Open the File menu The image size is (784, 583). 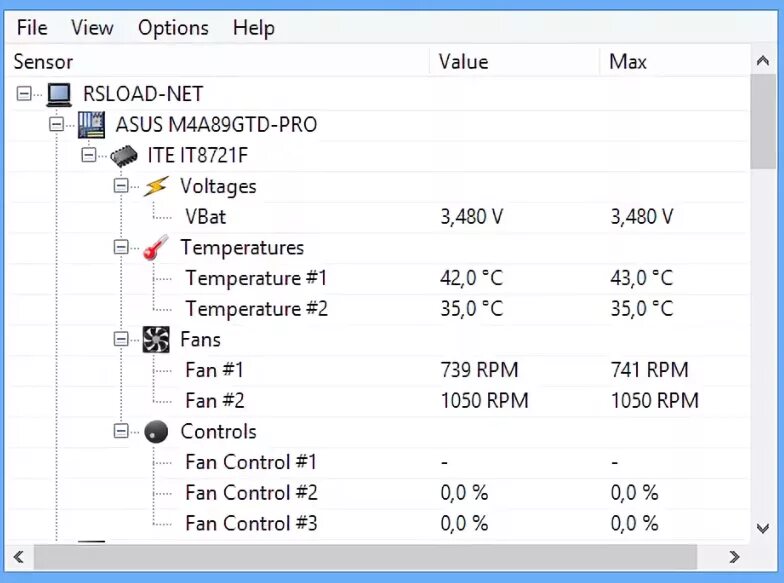click(32, 27)
